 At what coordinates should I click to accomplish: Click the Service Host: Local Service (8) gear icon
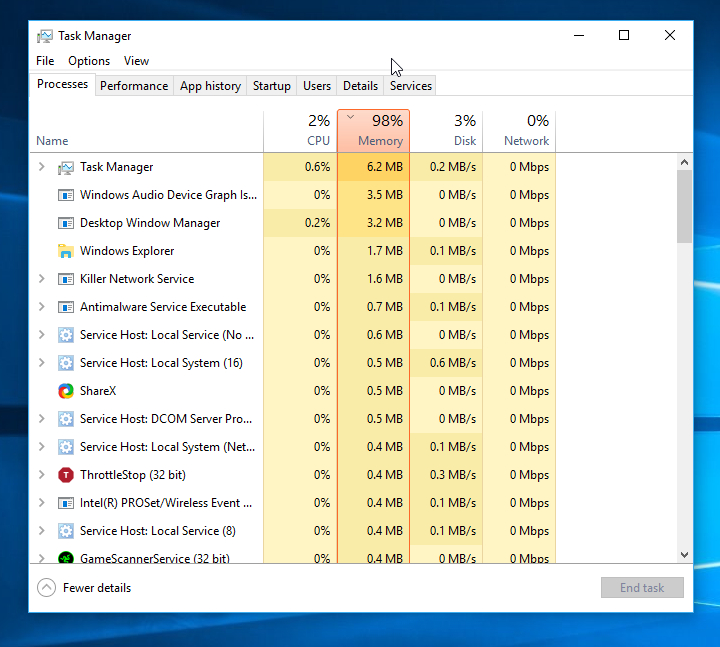tap(66, 531)
